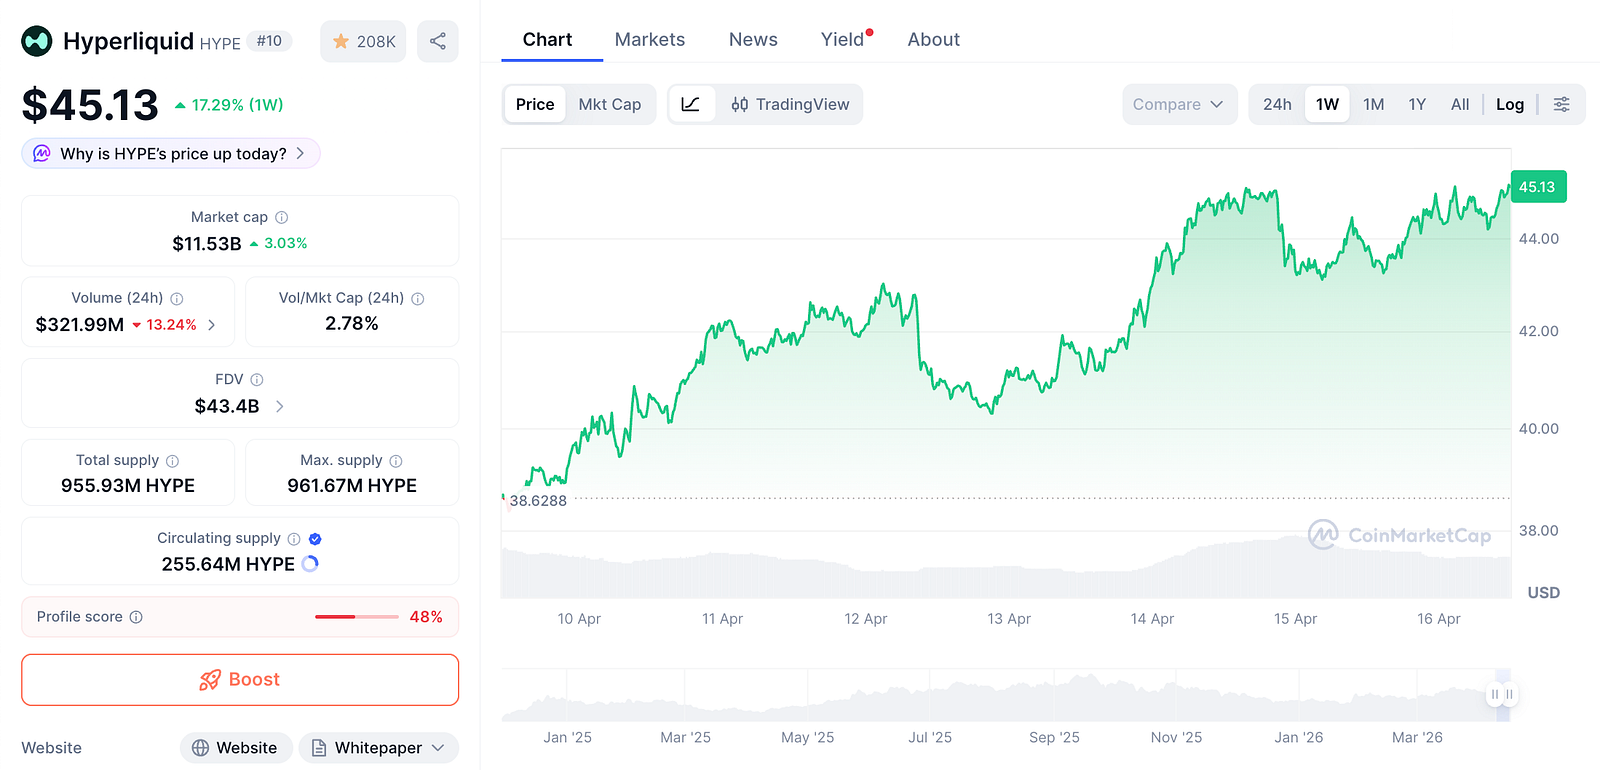Expand Volume (24h) details chevron
Screen dimensions: 1600x770
coord(212,325)
